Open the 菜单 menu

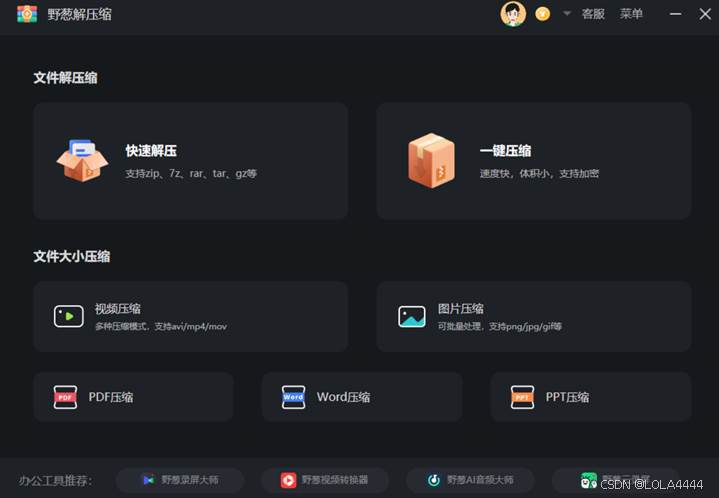631,14
